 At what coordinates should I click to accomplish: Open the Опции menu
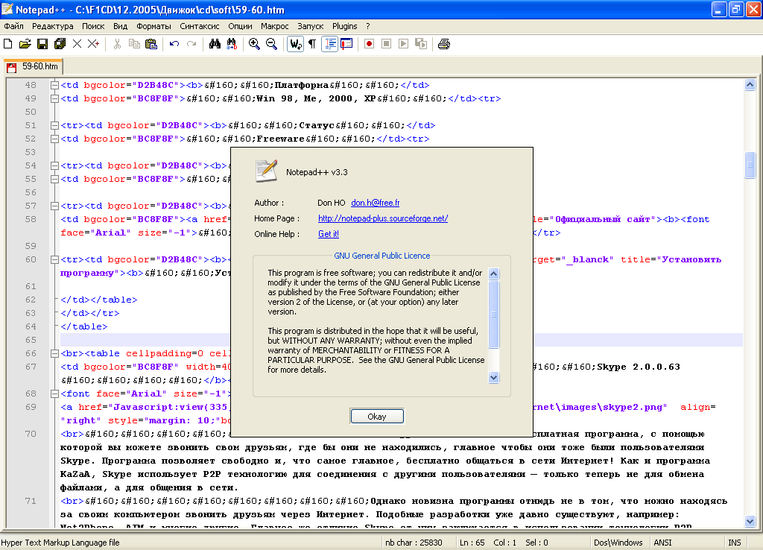[x=240, y=26]
